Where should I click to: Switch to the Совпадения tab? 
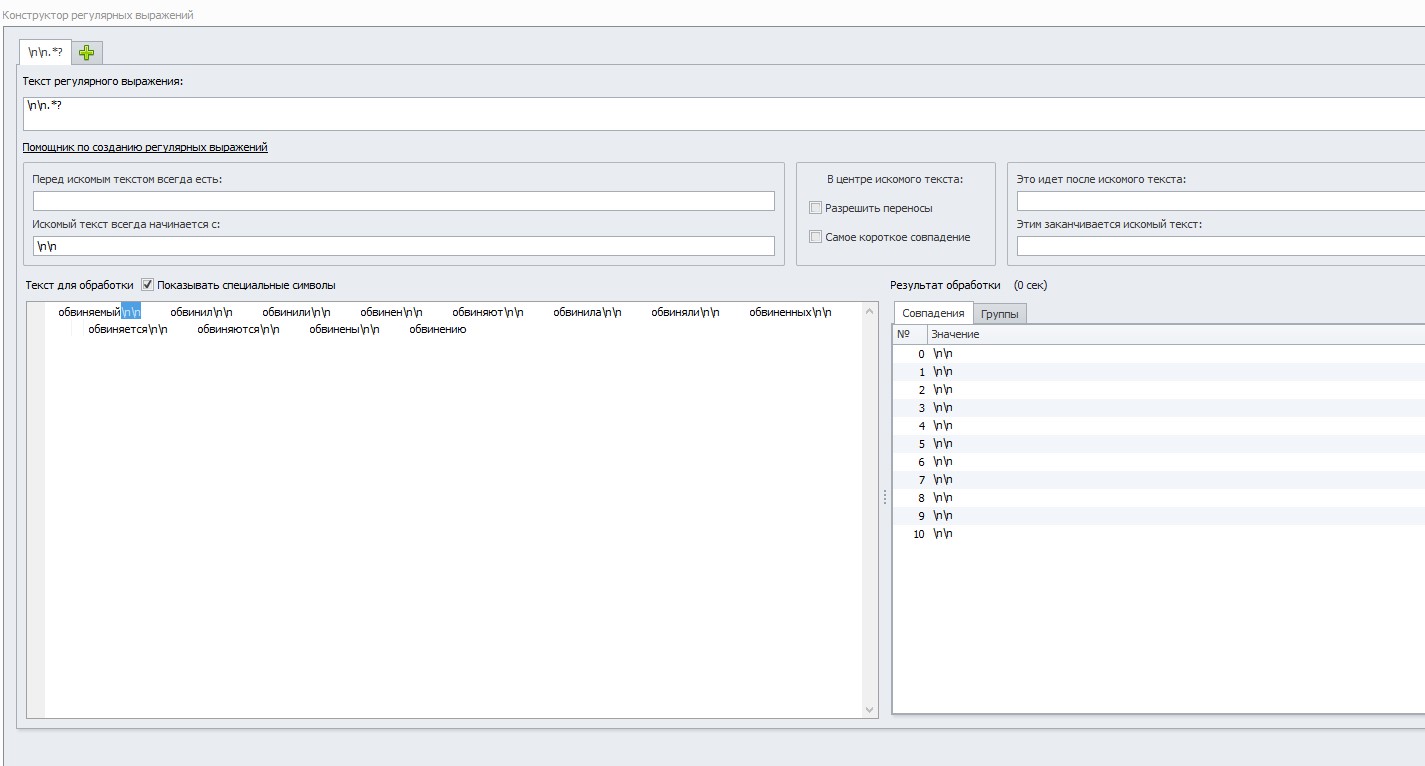tap(933, 313)
